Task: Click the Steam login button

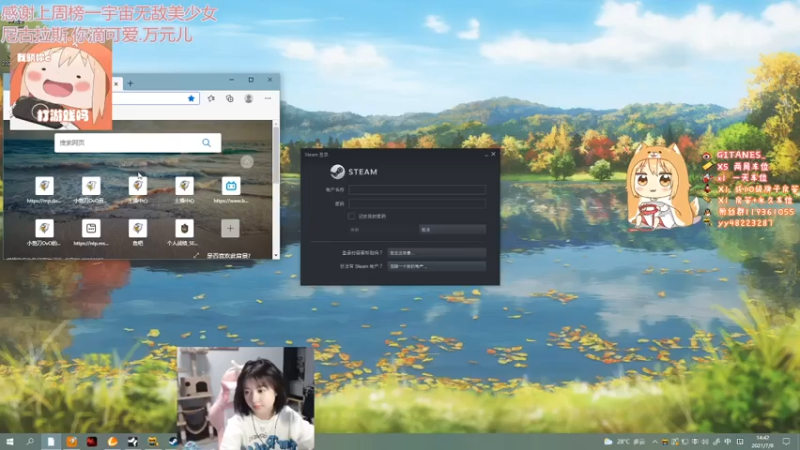Action: 382,230
